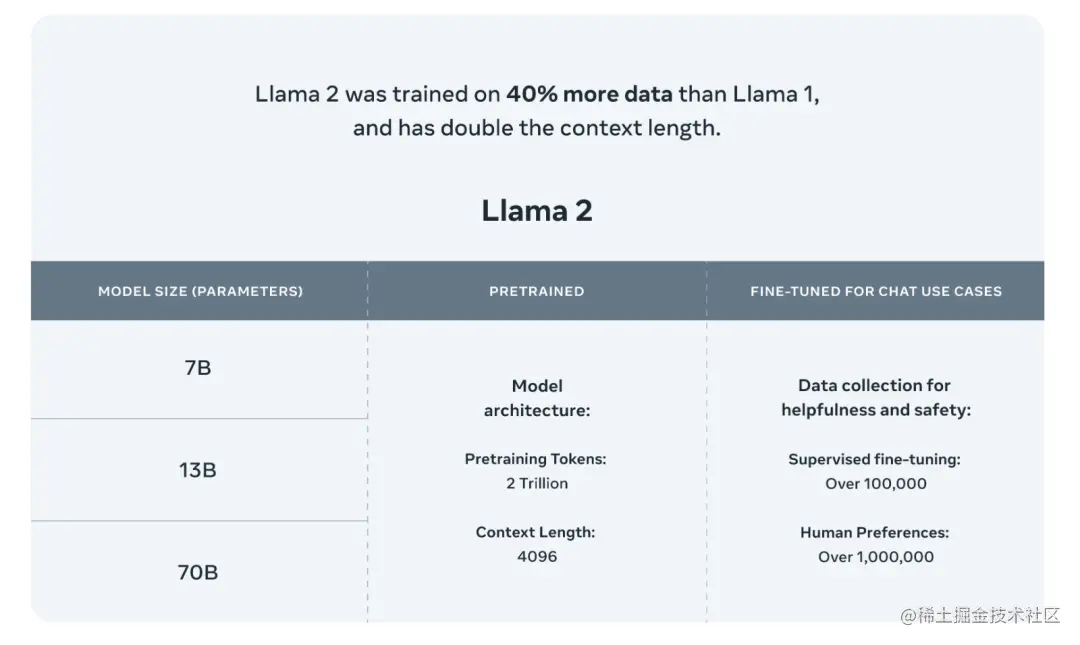This screenshot has width=1080, height=645.
Task: Click "and has double the context length" line
Action: (x=537, y=129)
